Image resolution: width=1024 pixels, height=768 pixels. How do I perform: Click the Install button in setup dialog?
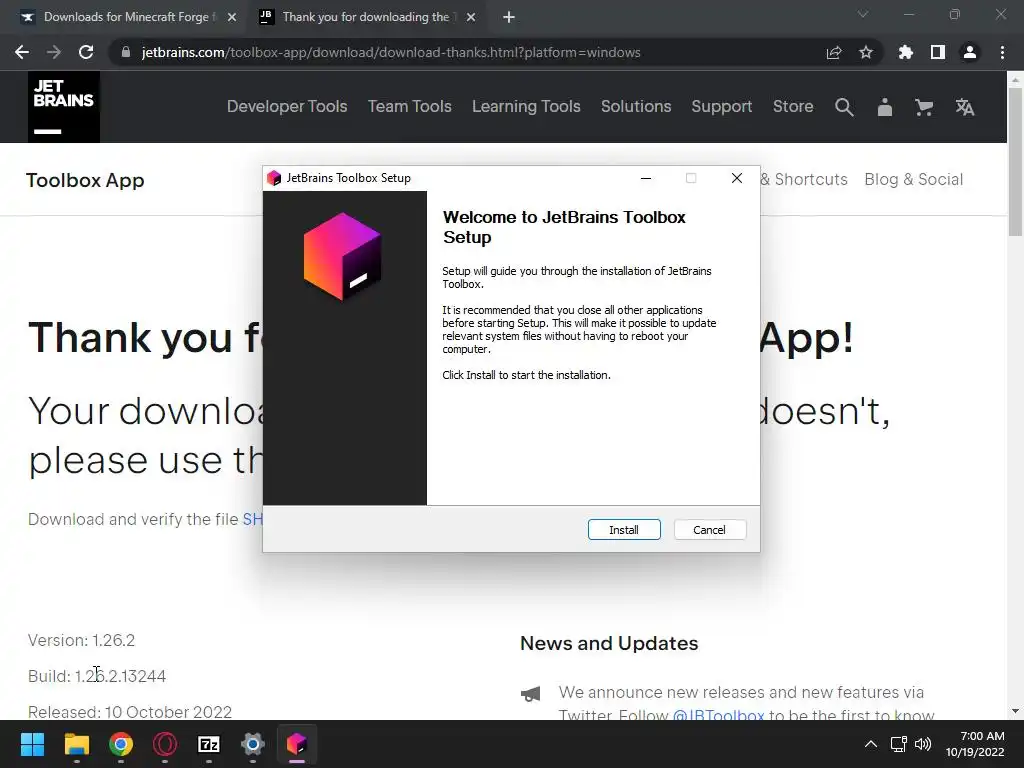point(624,530)
